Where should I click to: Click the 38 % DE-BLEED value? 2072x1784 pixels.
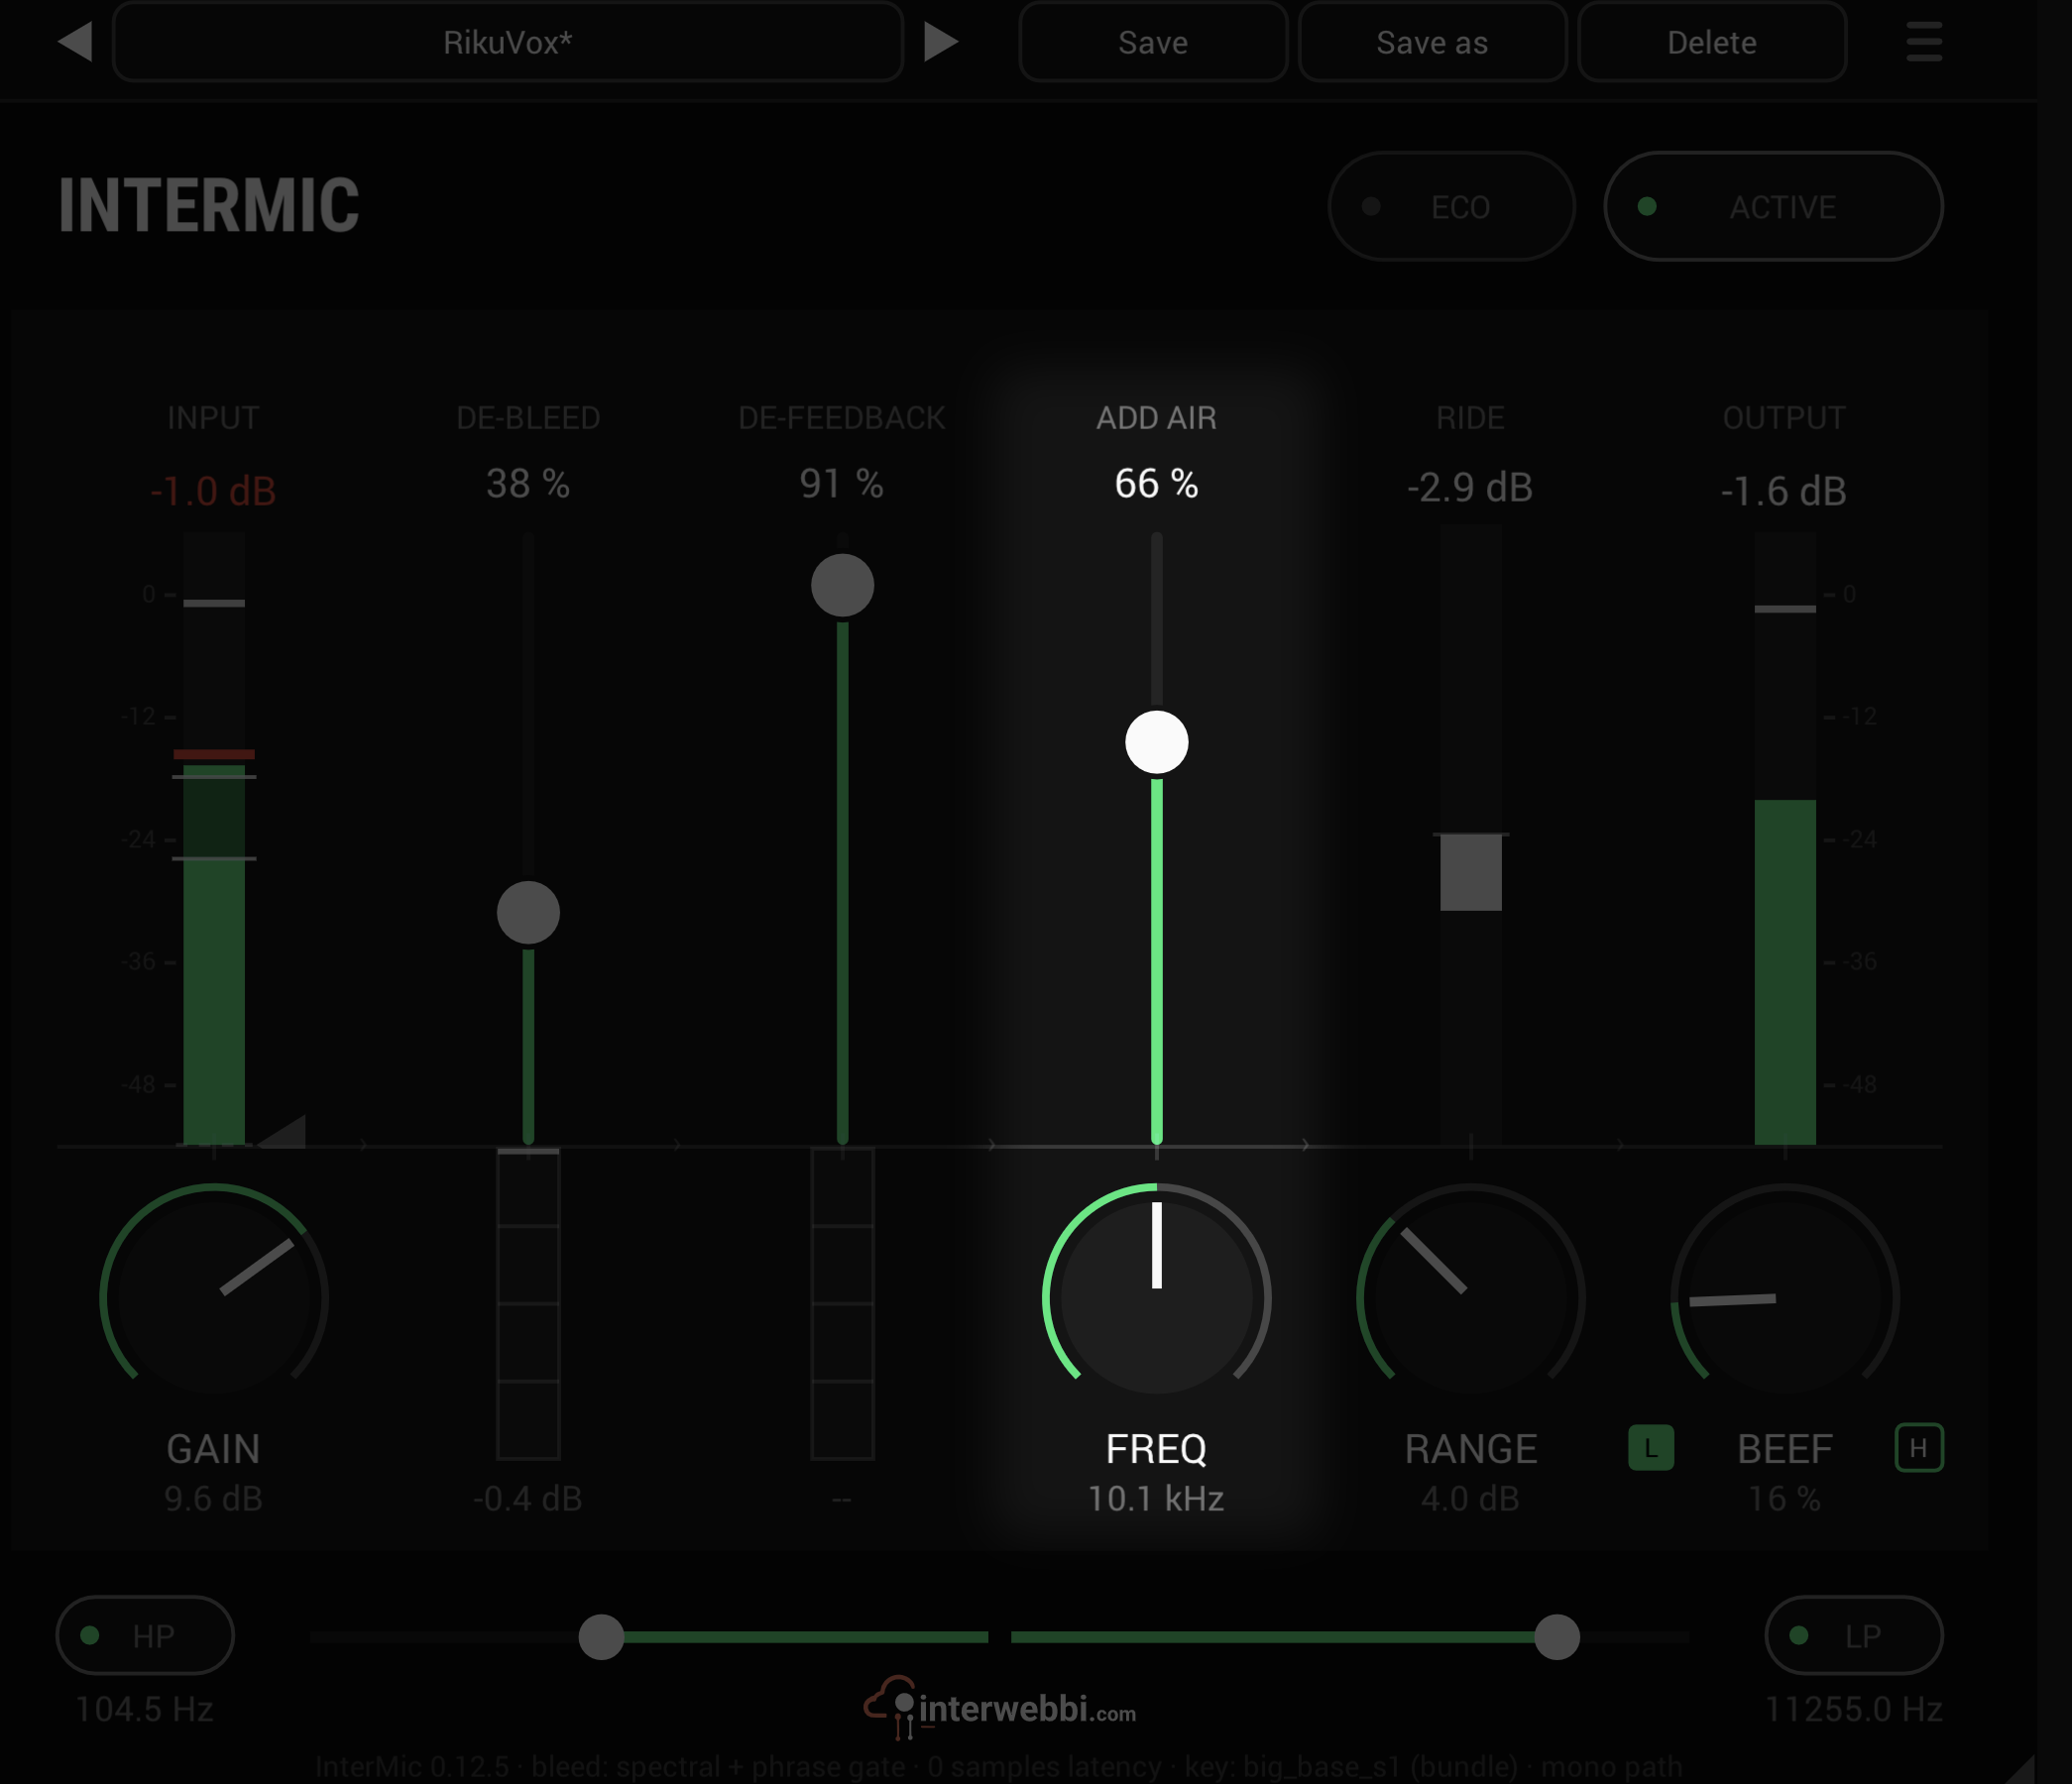[x=528, y=484]
